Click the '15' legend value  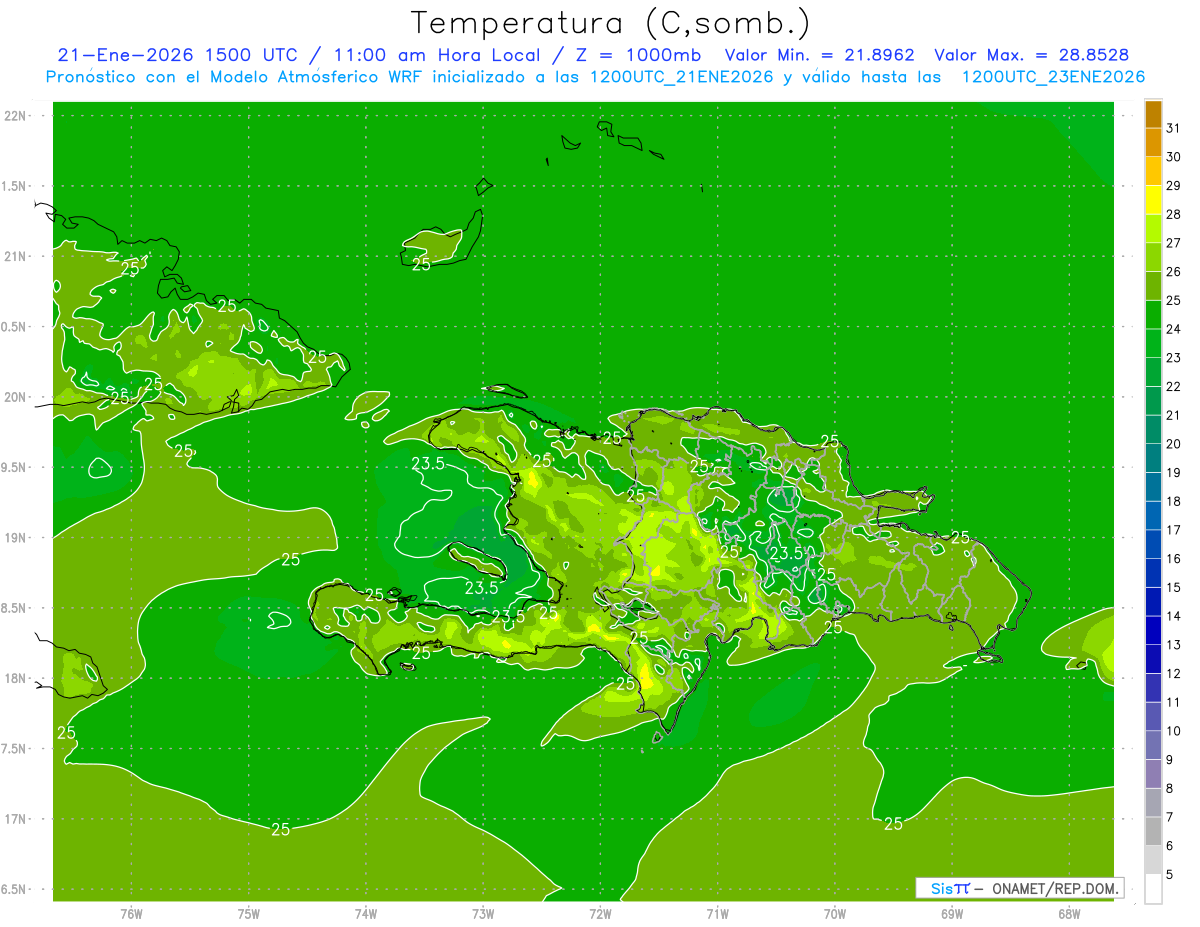1174,588
